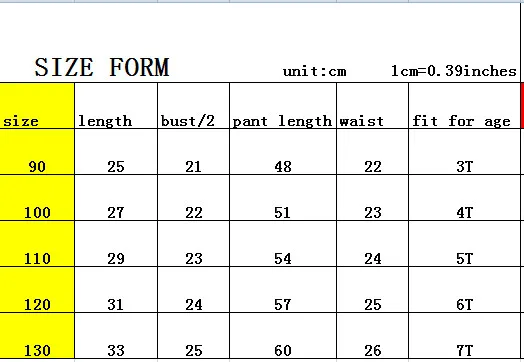Select the yellow size header cell

click(37, 105)
